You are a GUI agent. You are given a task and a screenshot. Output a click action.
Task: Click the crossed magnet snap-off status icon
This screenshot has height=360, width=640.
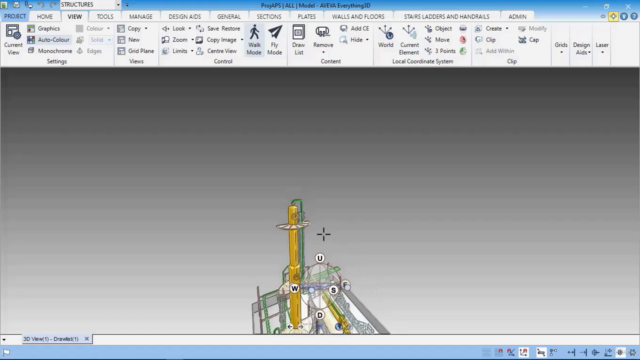511,352
